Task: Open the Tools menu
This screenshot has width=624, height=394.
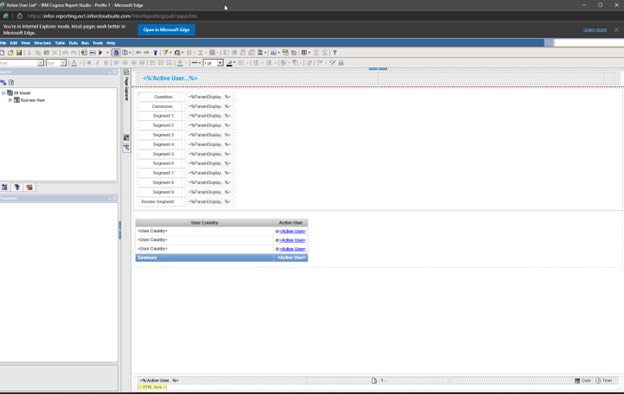Action: point(98,43)
